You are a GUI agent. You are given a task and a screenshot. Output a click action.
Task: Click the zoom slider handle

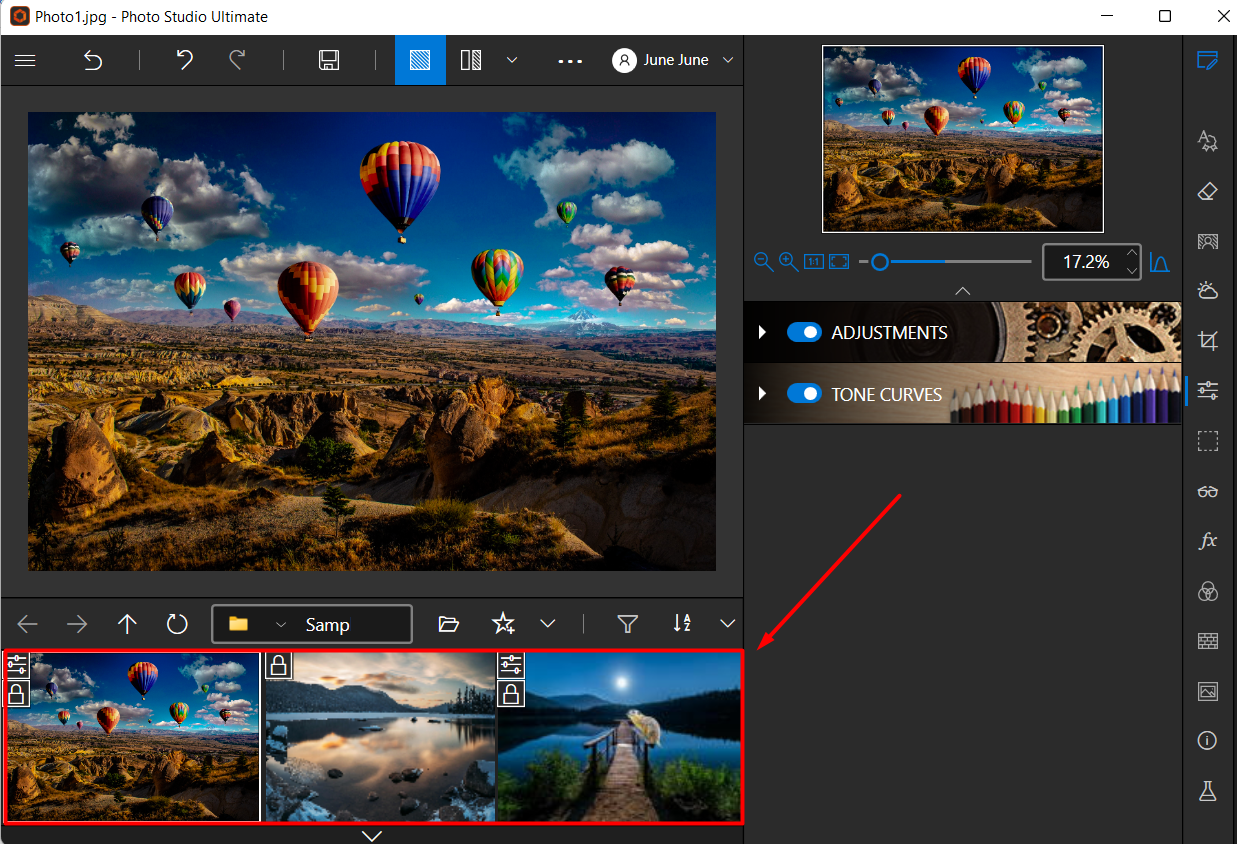pyautogui.click(x=879, y=262)
